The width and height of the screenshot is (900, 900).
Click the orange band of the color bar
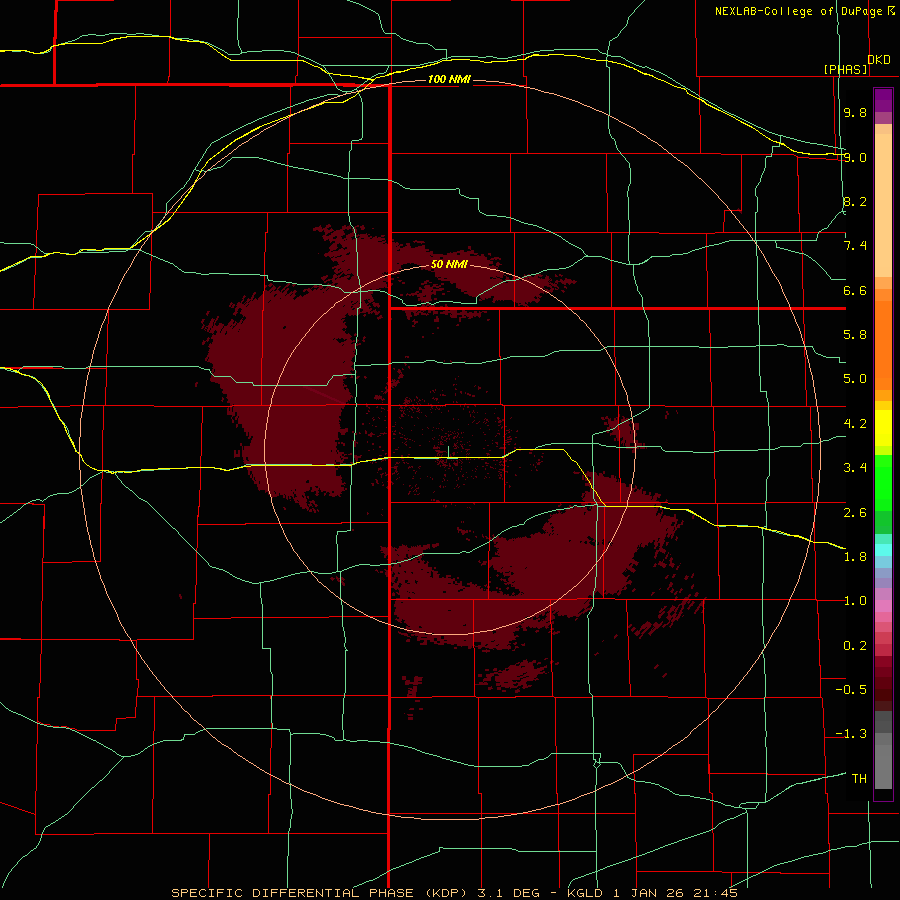[x=883, y=345]
